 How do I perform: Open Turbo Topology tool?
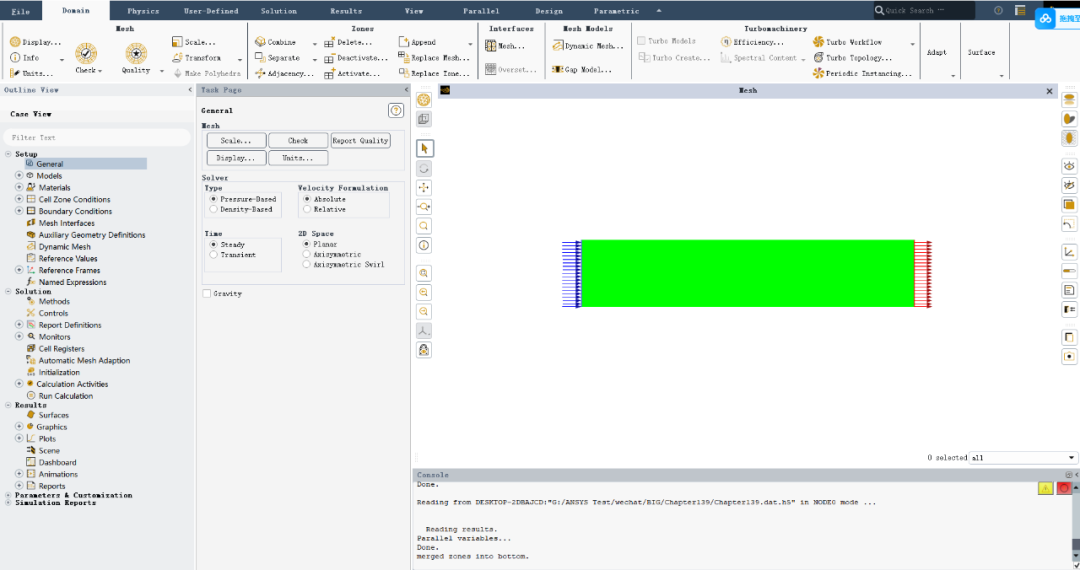point(853,58)
